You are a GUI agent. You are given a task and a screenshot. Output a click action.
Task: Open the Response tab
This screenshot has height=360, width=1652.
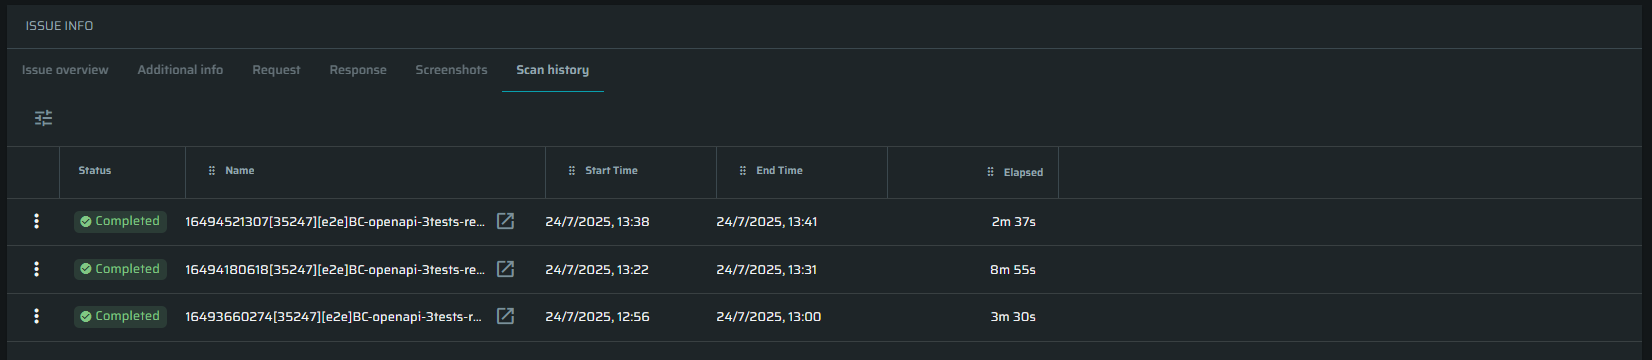click(x=358, y=70)
